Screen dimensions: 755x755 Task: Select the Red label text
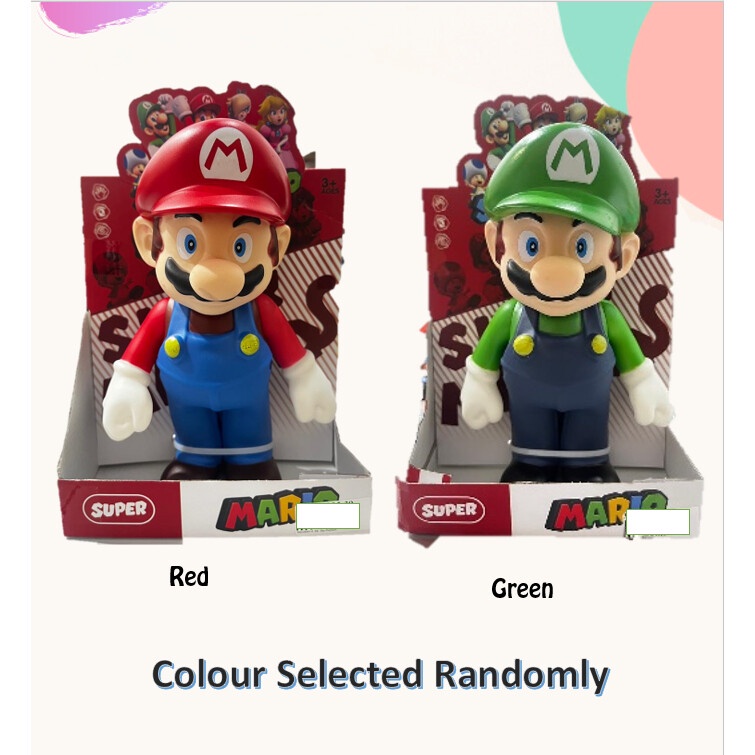189,576
